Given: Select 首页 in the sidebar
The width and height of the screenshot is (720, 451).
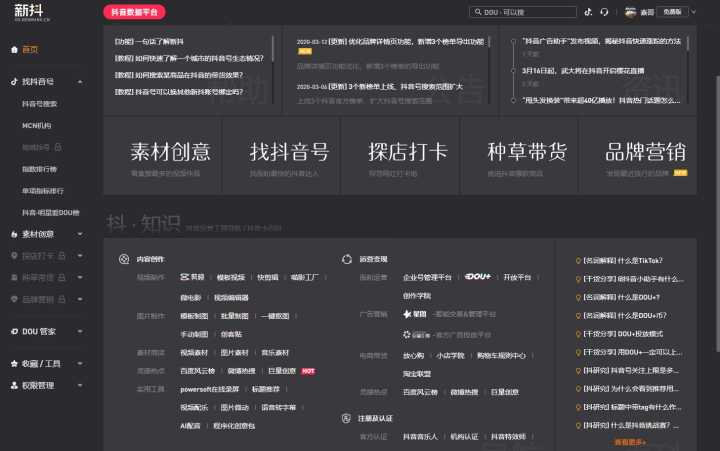Looking at the screenshot, I should (30, 50).
